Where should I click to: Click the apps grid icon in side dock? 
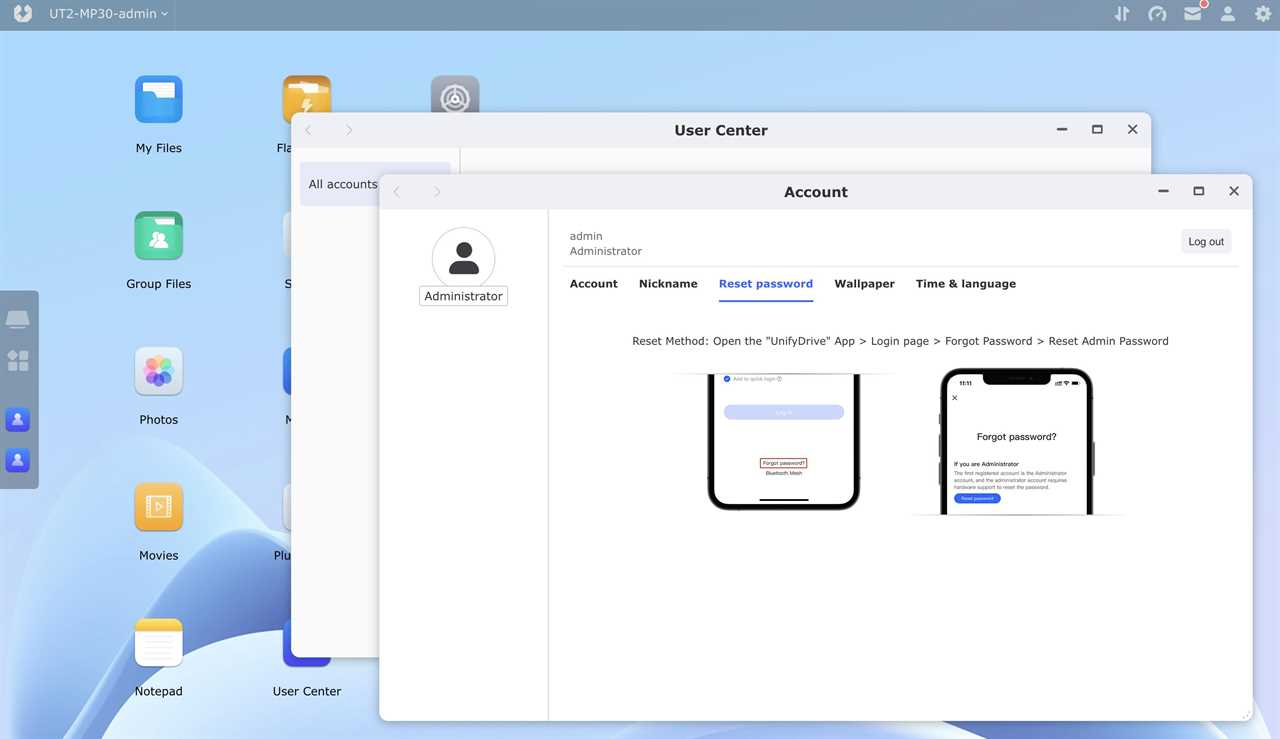point(18,361)
